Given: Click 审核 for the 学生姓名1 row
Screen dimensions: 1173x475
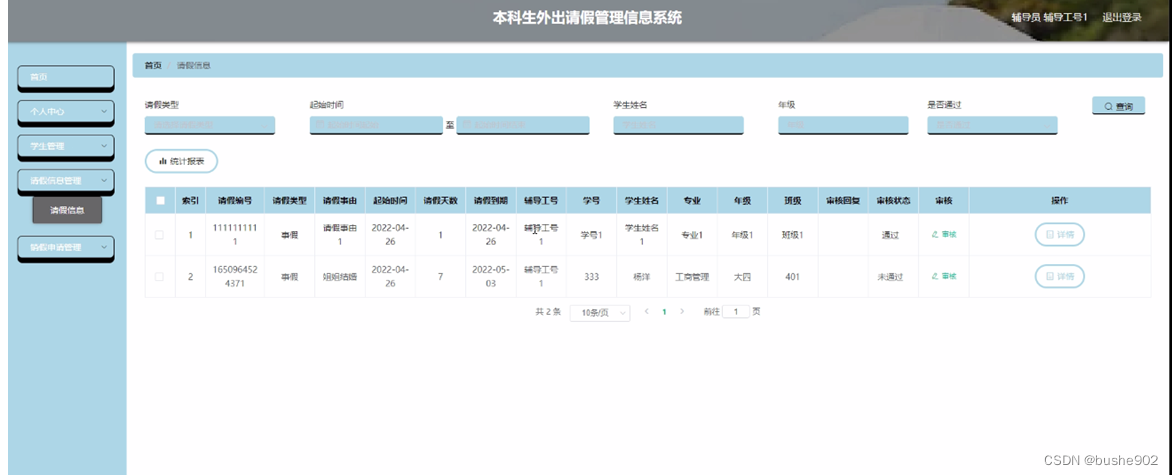Looking at the screenshot, I should 944,235.
